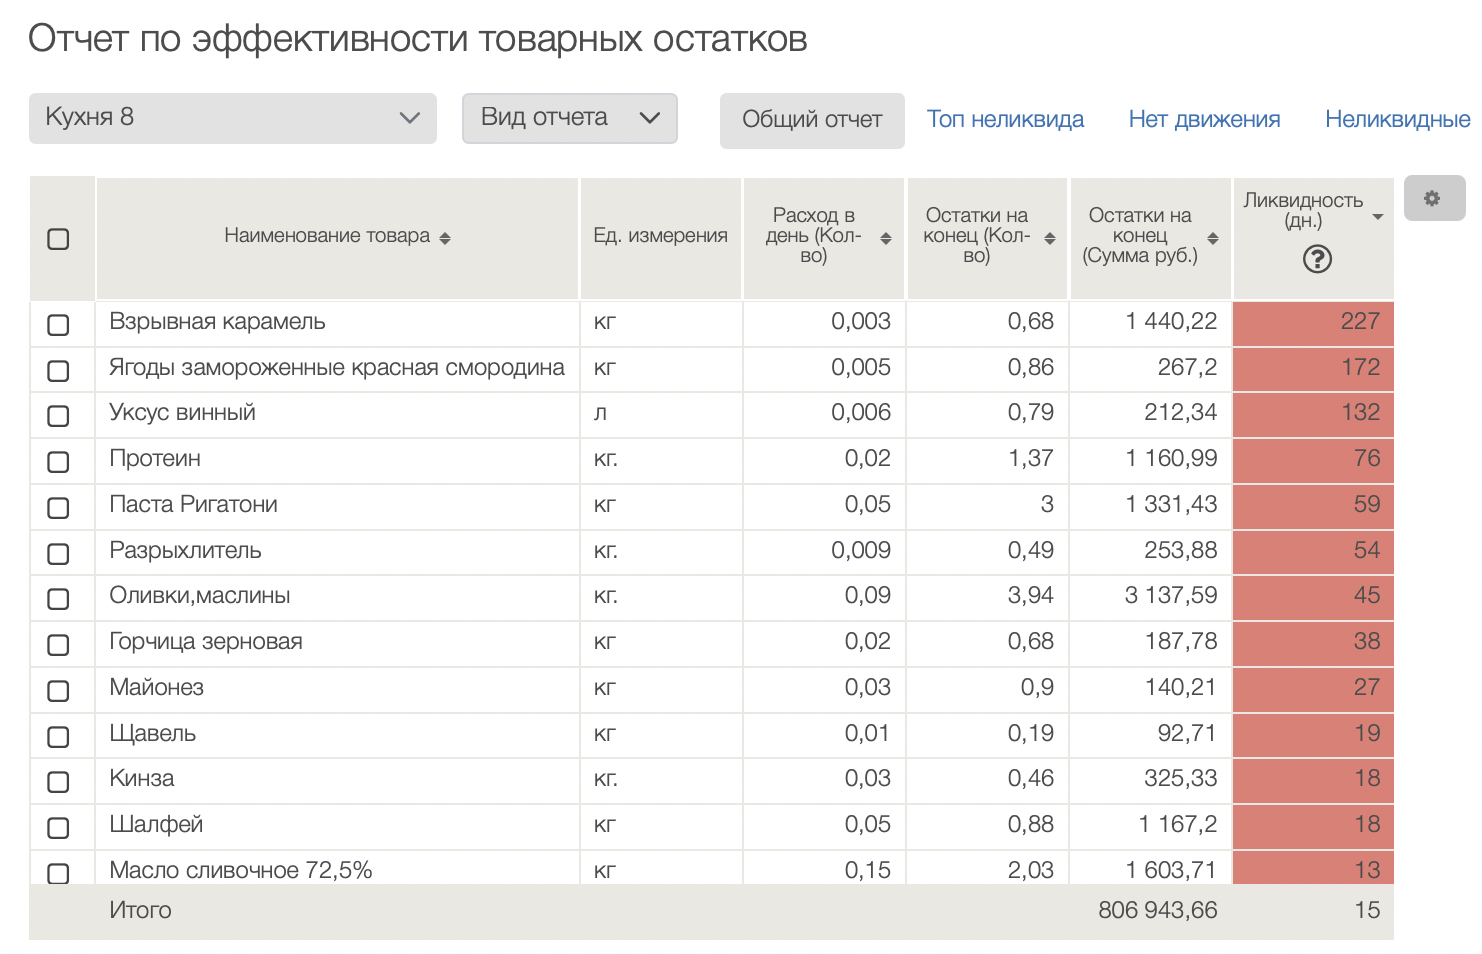Select the Шалфей row checkbox
The height and width of the screenshot is (954, 1482).
tap(58, 828)
